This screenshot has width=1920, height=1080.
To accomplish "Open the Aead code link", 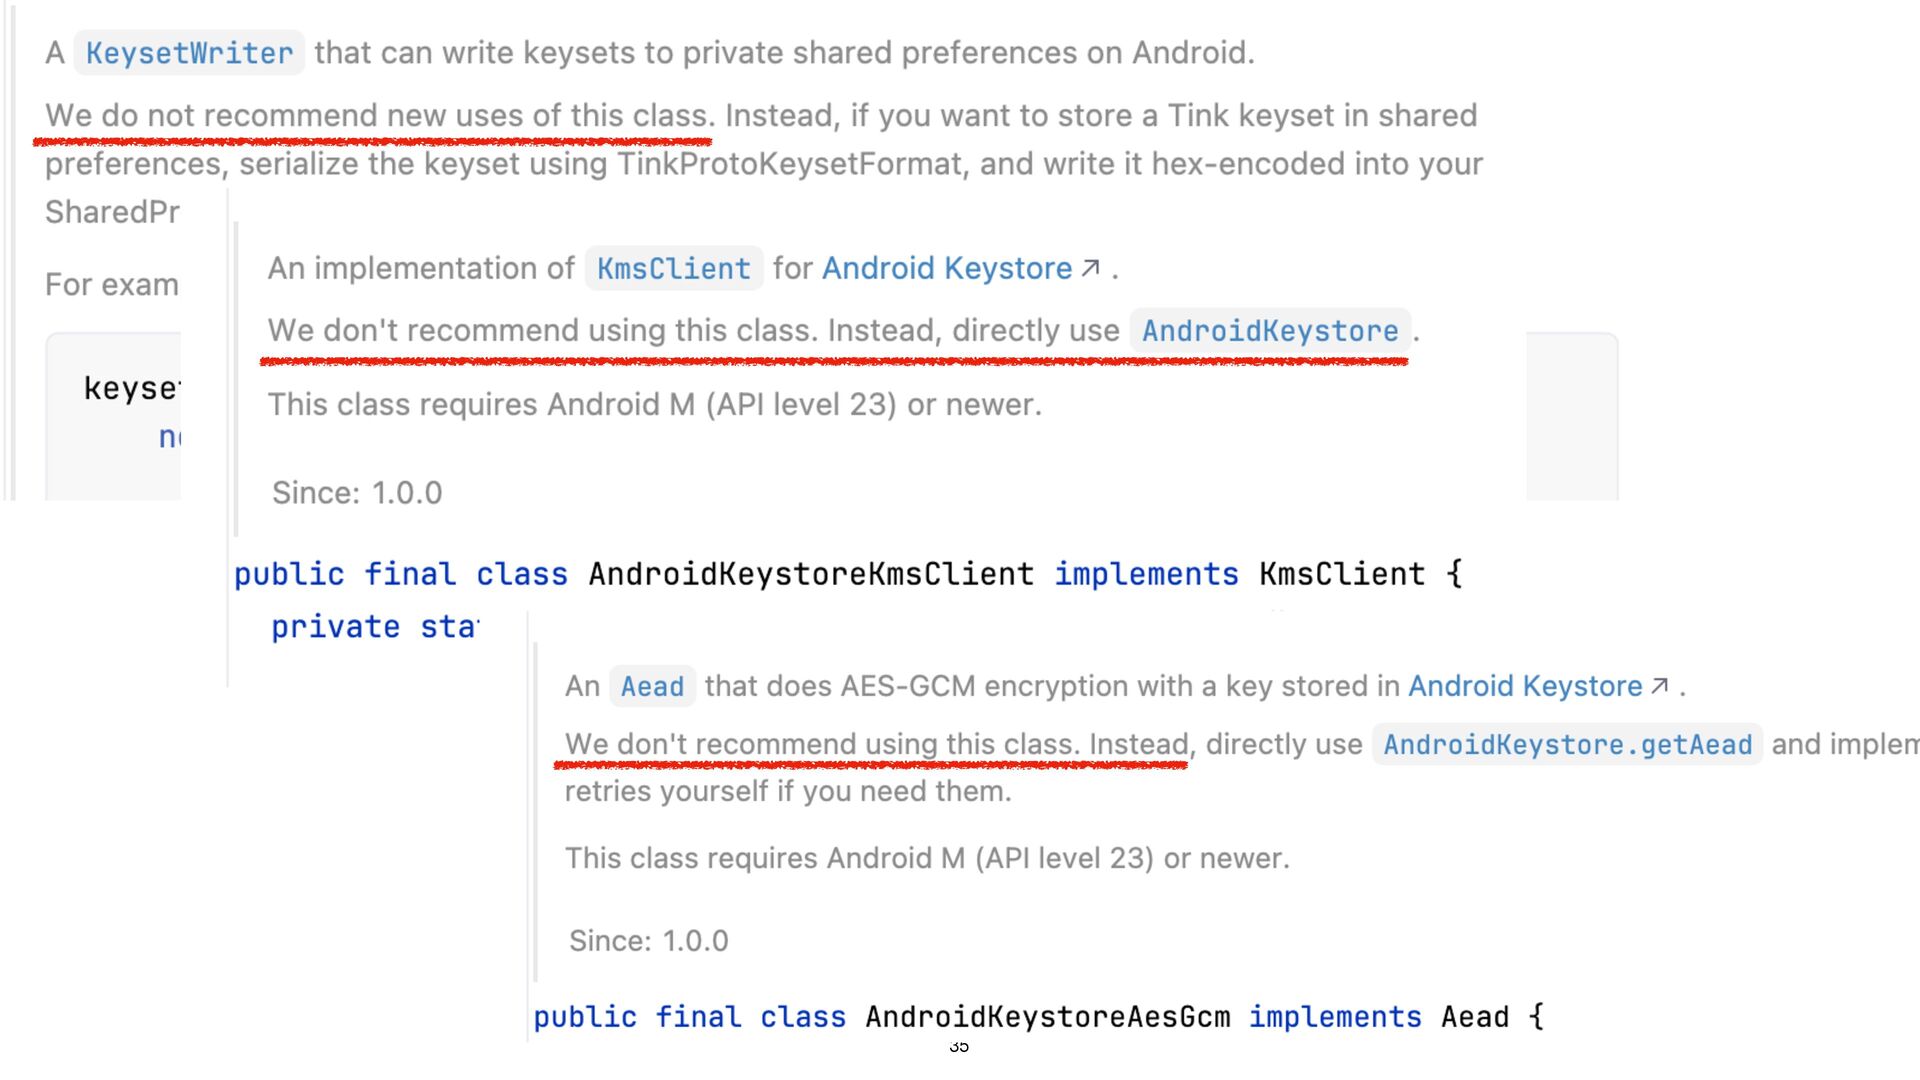I will (652, 687).
